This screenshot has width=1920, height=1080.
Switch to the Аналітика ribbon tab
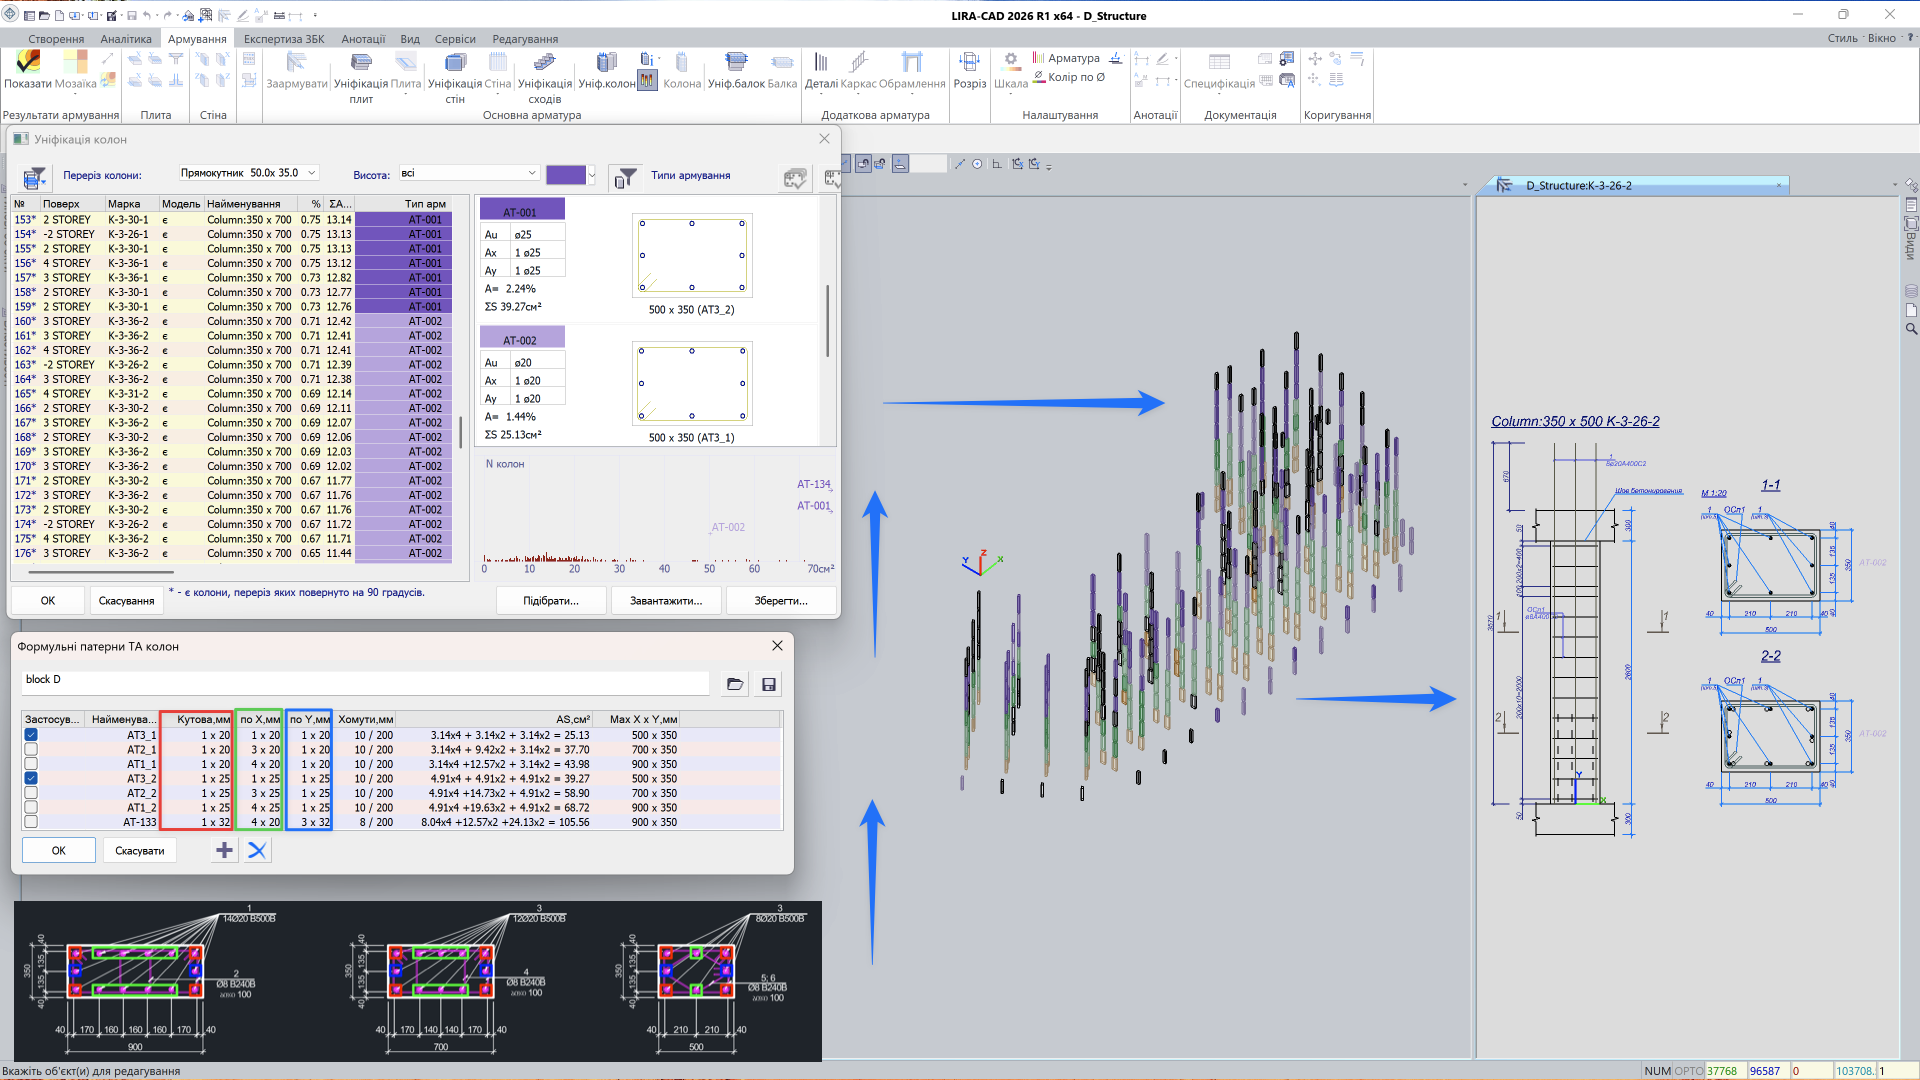[126, 39]
